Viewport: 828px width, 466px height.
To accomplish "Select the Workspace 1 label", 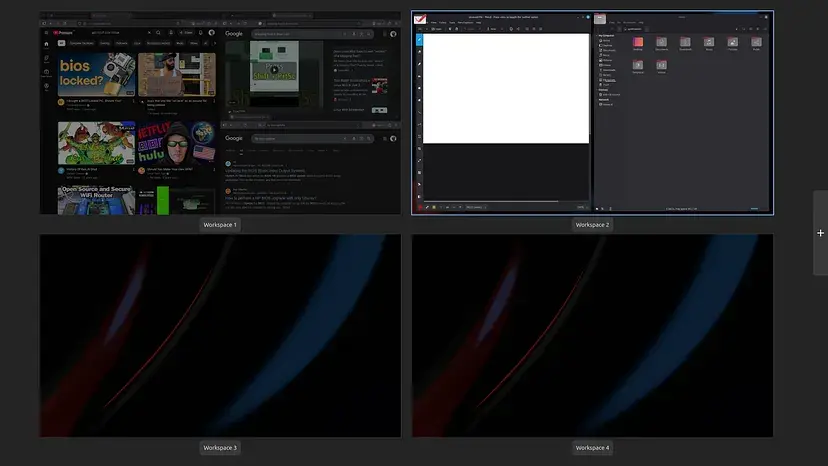I will (220, 225).
